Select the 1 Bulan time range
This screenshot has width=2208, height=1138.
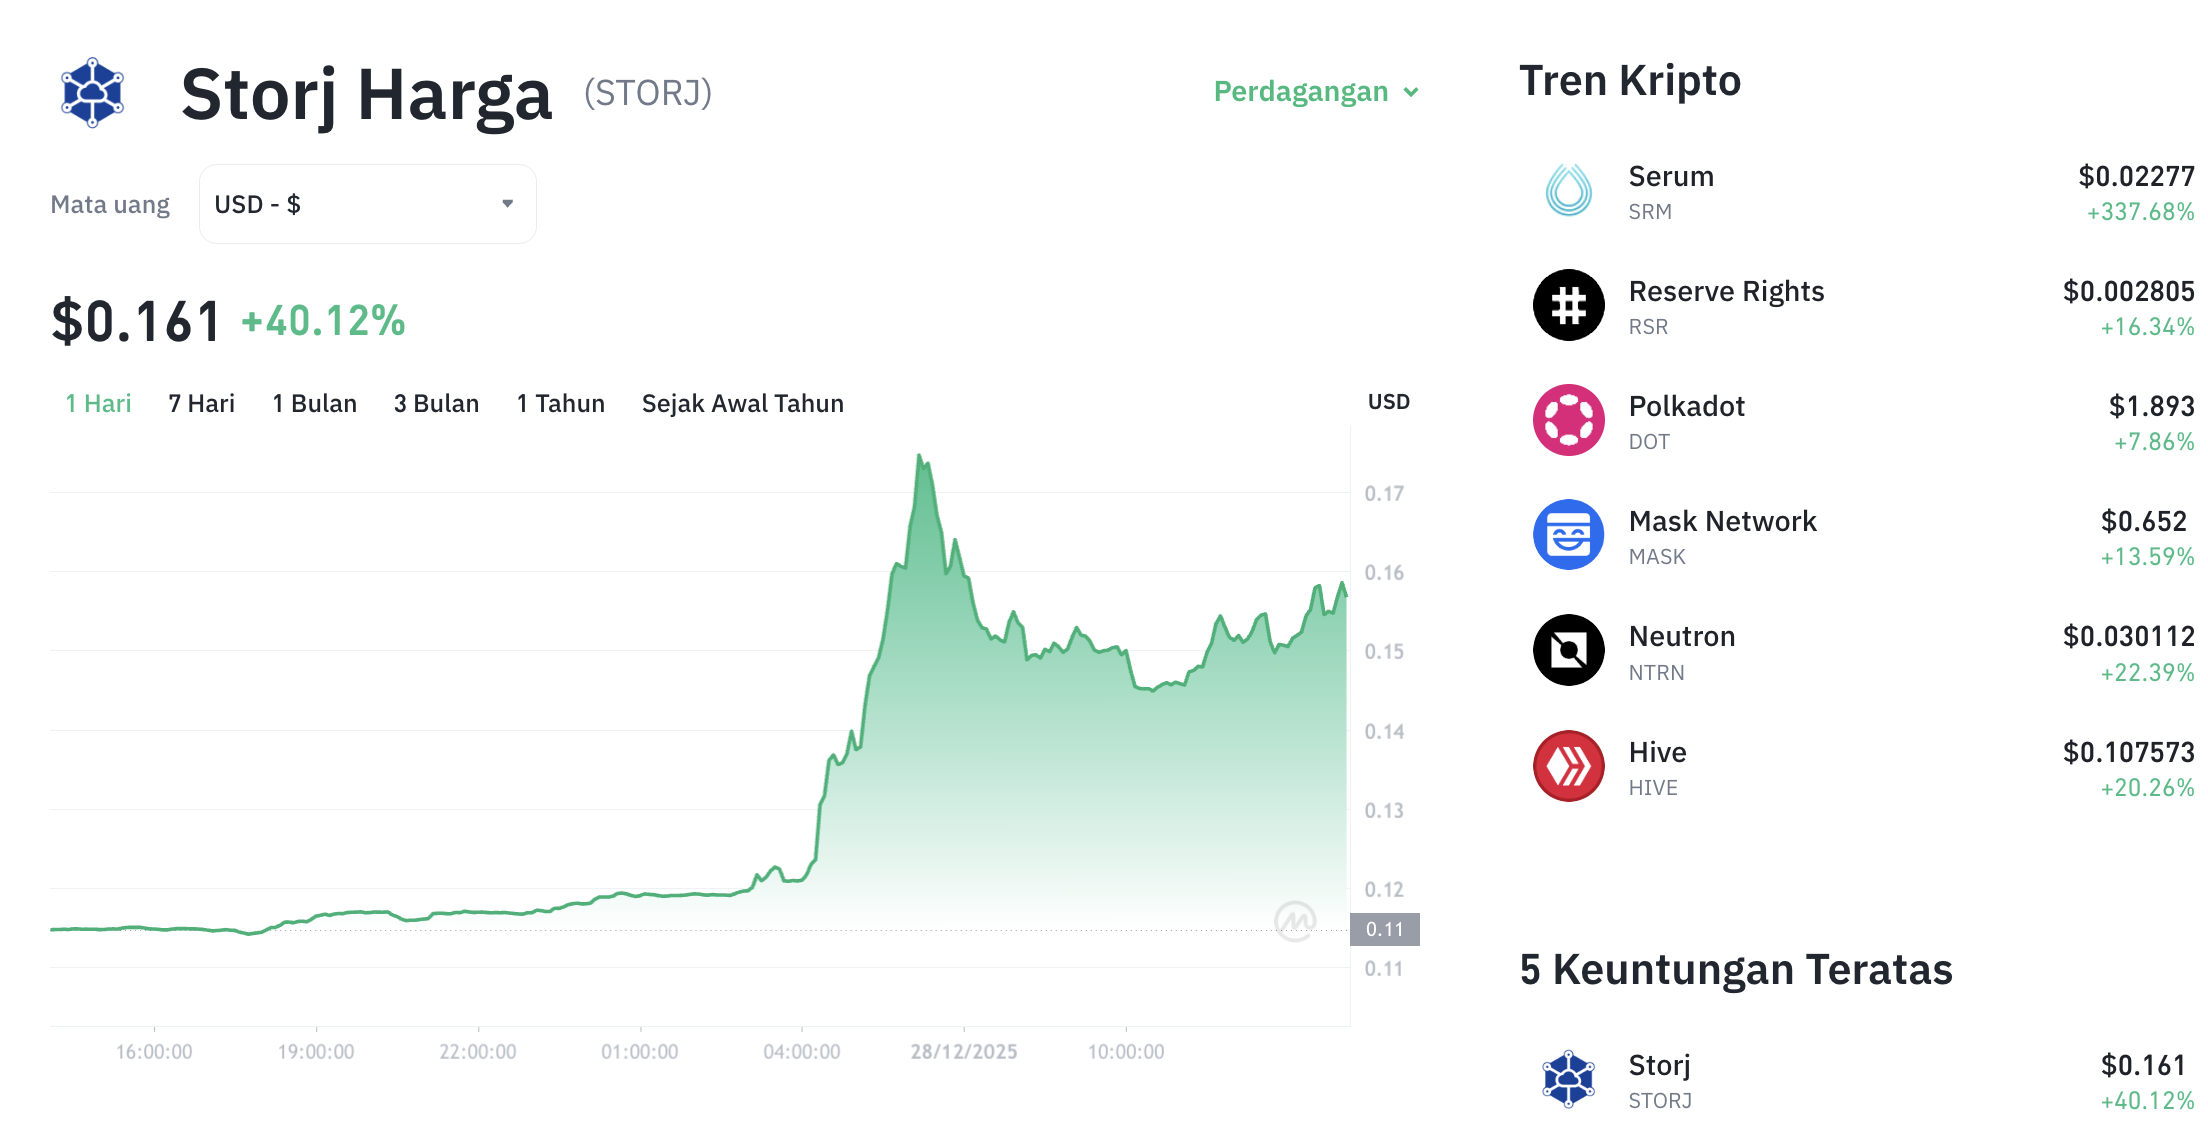point(314,403)
